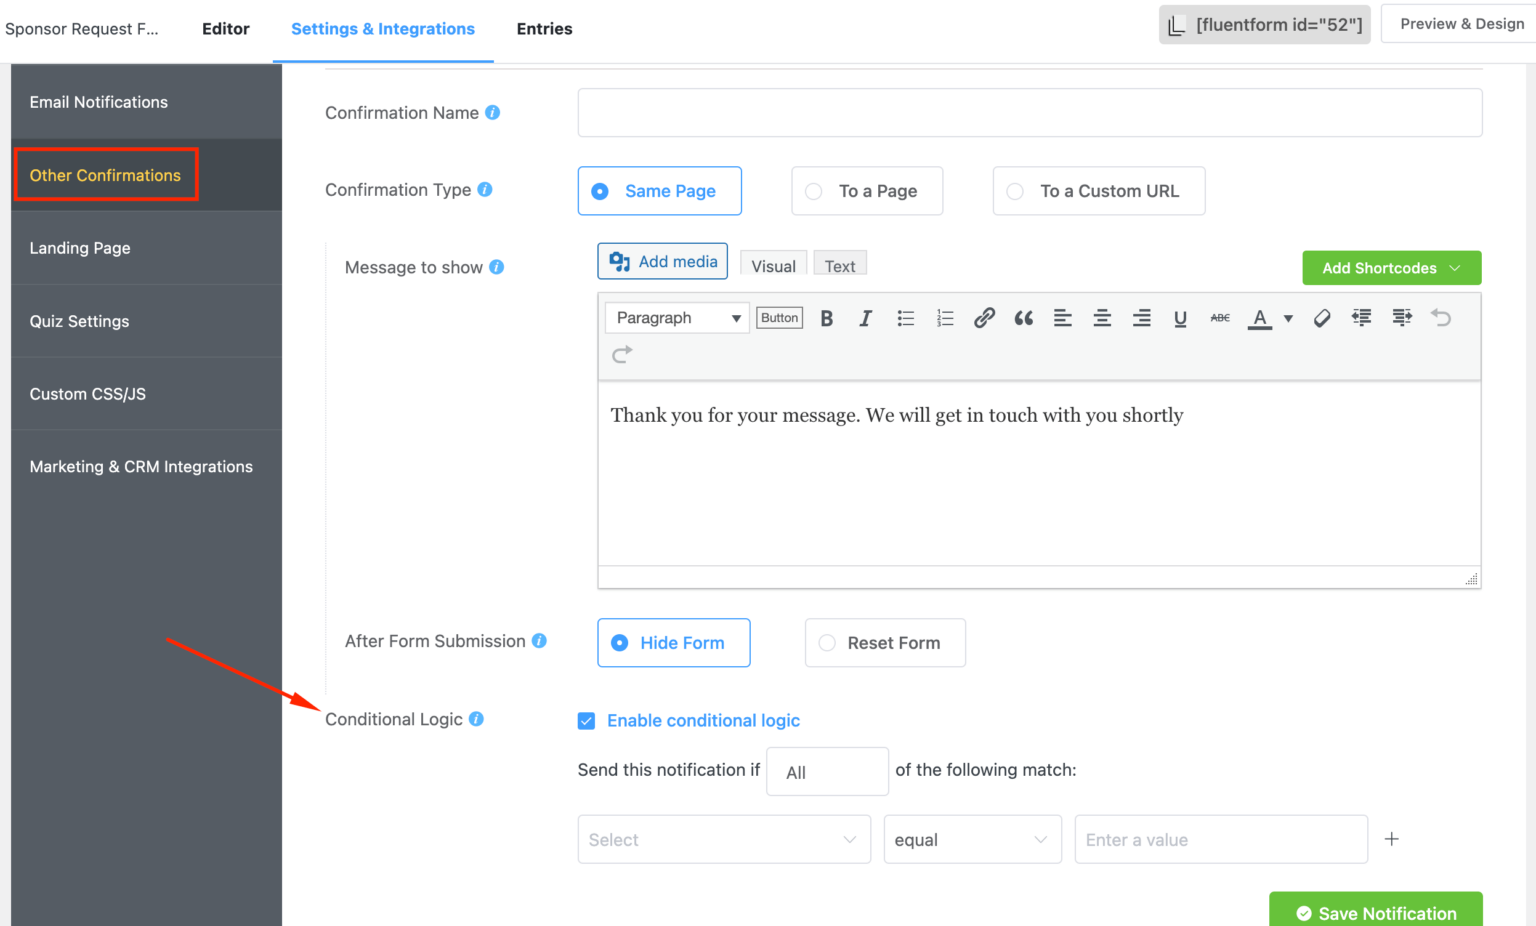Screen dimensions: 1536x926
Task: Insert a hyperlink using the link icon
Action: coord(984,317)
